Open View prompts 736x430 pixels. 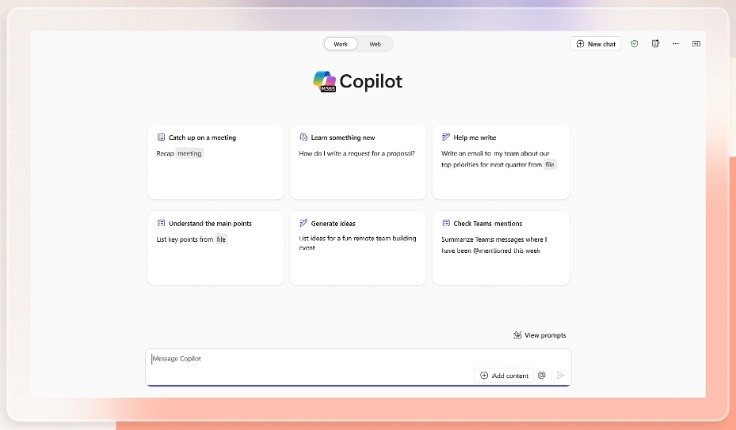pos(540,335)
